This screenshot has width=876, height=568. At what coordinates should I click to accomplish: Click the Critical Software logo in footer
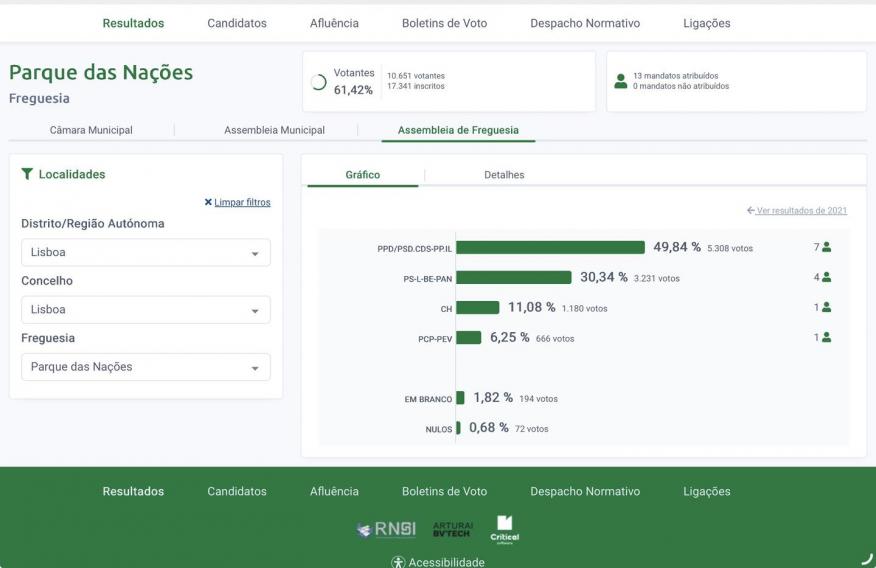pyautogui.click(x=505, y=529)
